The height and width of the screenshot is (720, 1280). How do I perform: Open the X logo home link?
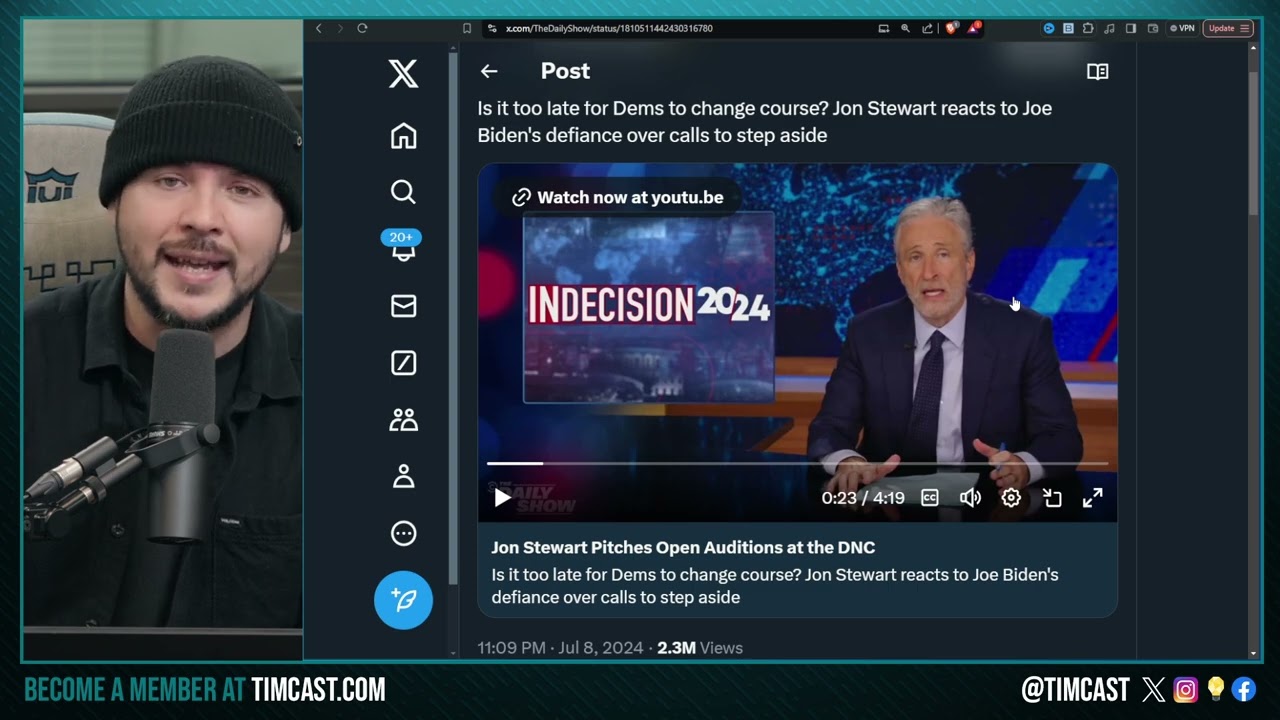(403, 74)
